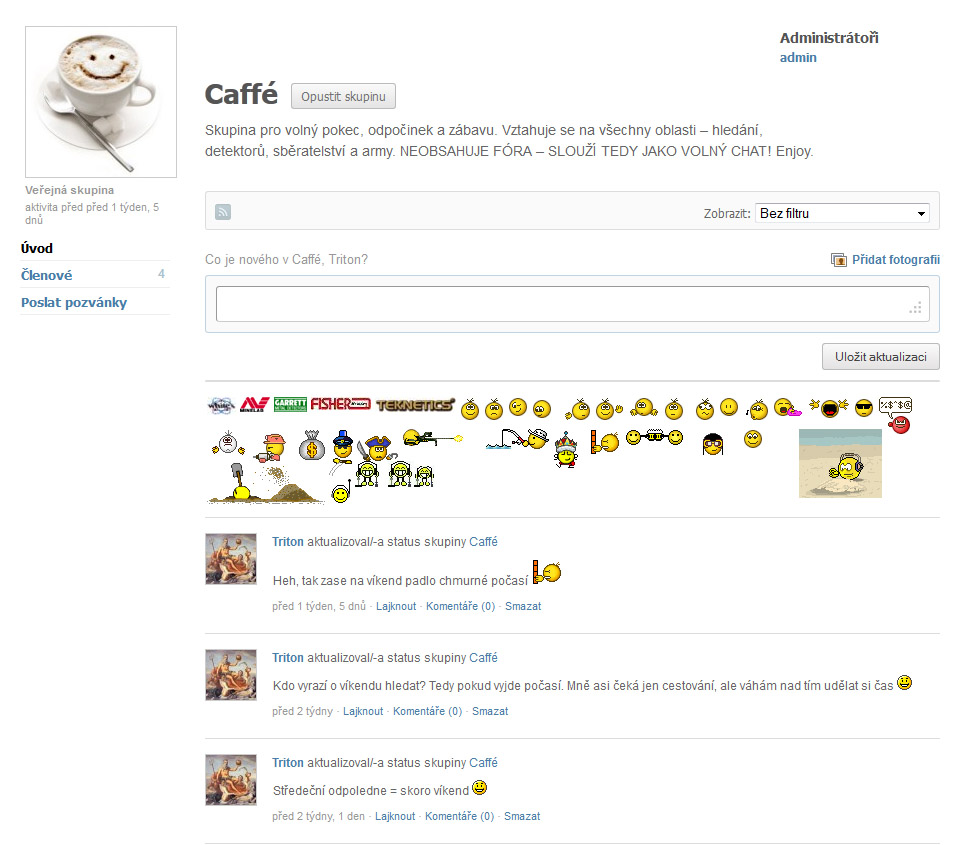Viewport: 973px width, 845px height.
Task: Open the RSS feed icon
Action: [x=223, y=212]
